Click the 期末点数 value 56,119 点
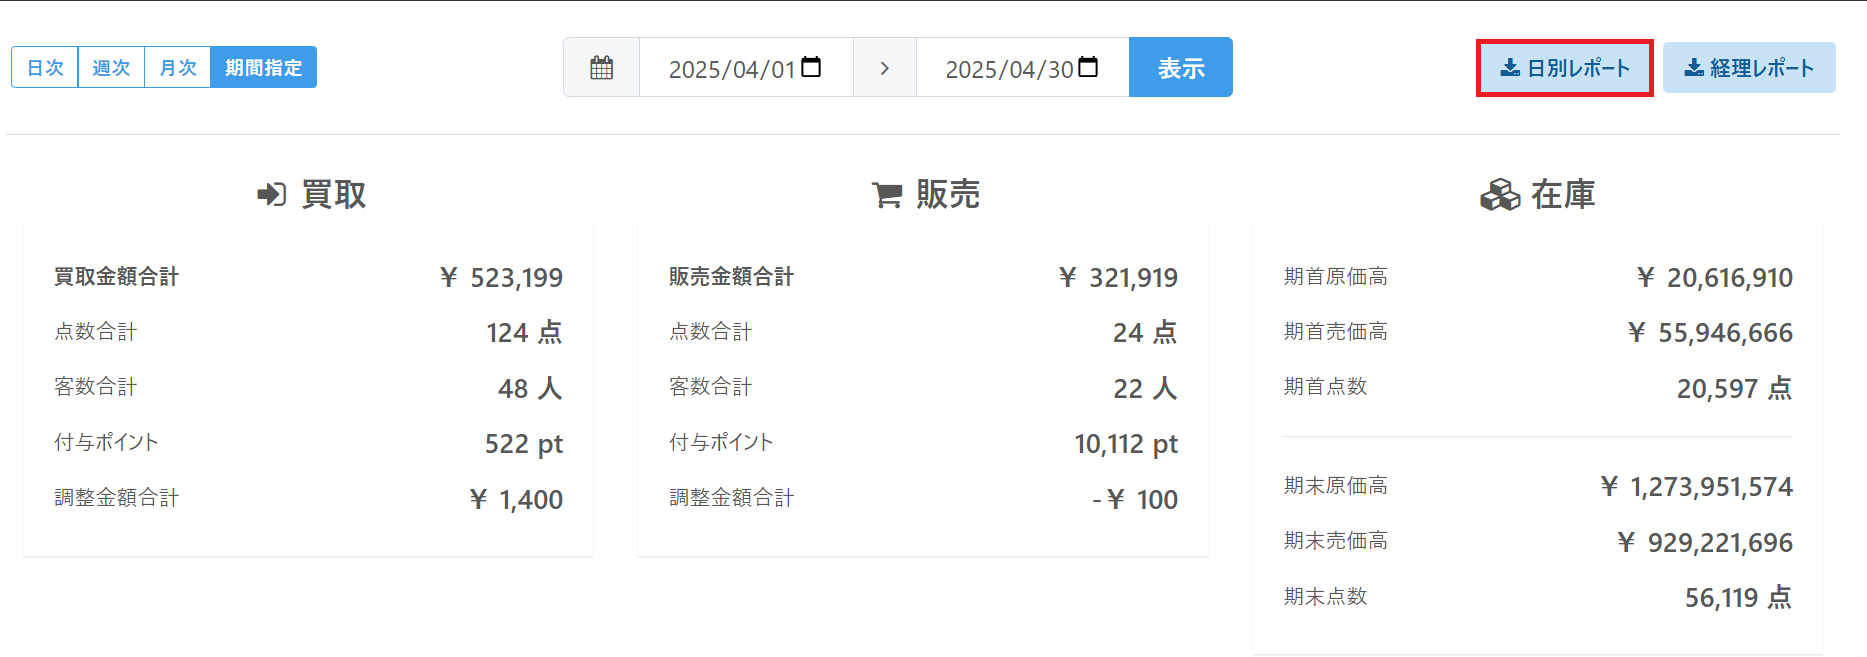 coord(1737,597)
